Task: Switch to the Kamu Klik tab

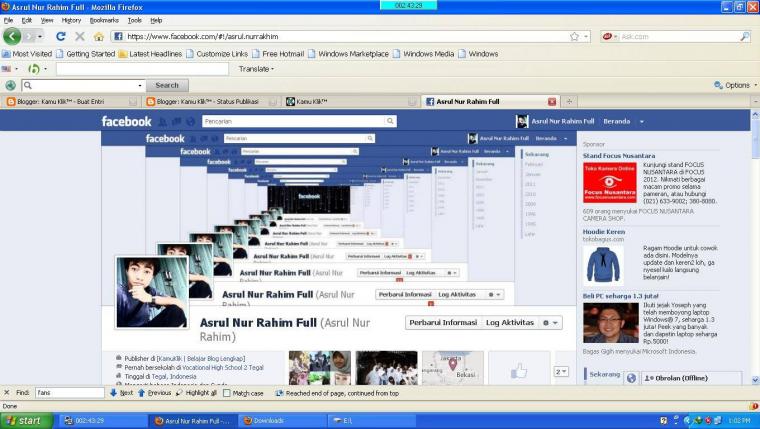Action: (x=312, y=101)
